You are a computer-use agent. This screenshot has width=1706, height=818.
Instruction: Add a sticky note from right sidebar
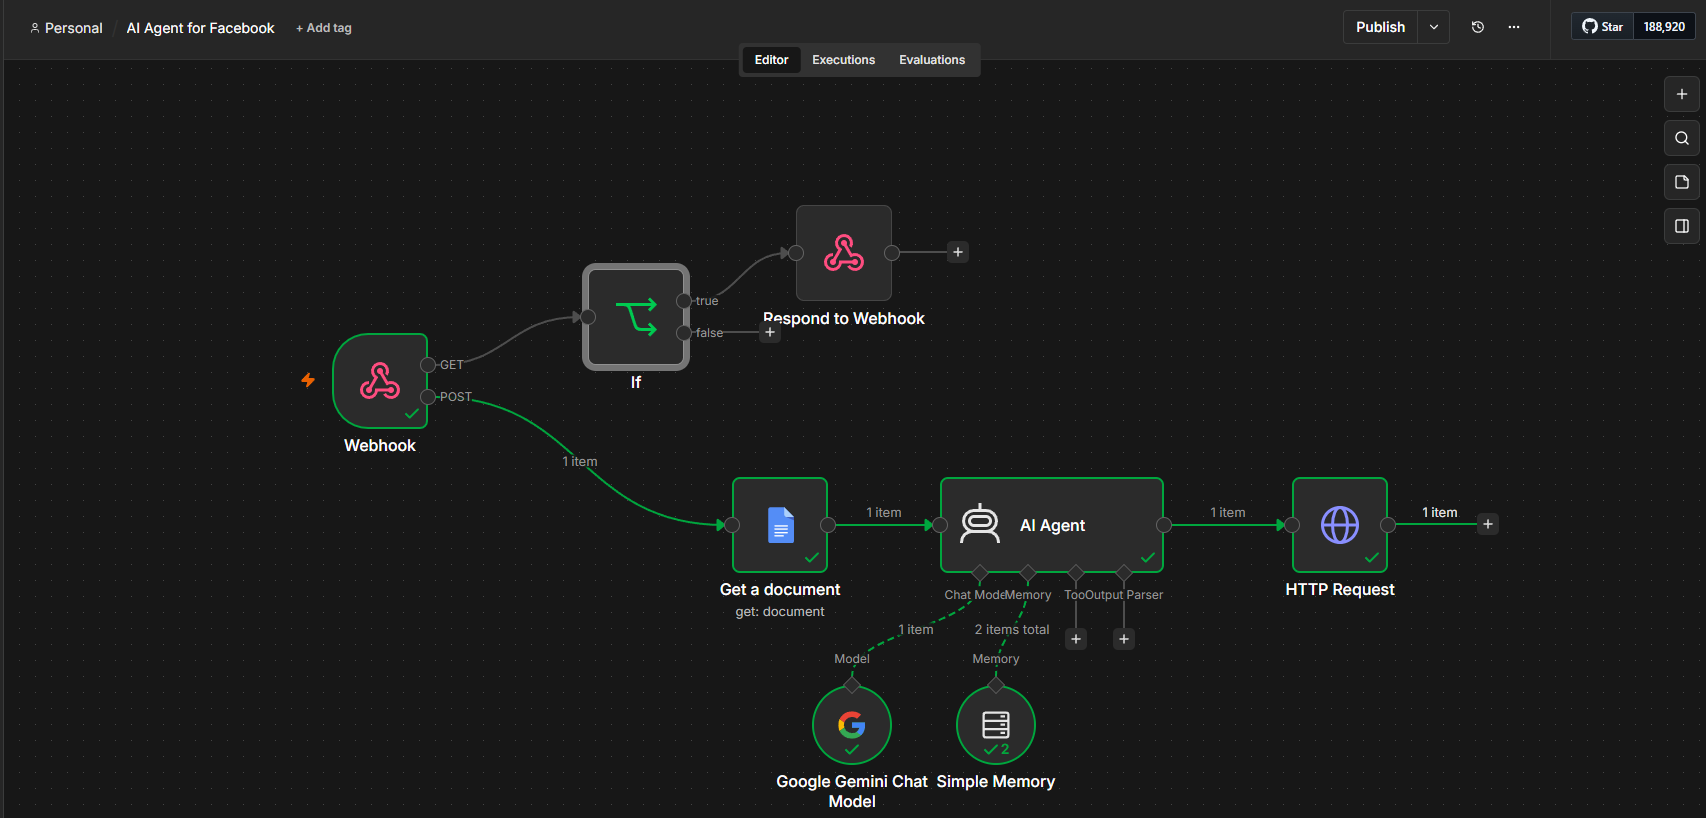[x=1682, y=182]
